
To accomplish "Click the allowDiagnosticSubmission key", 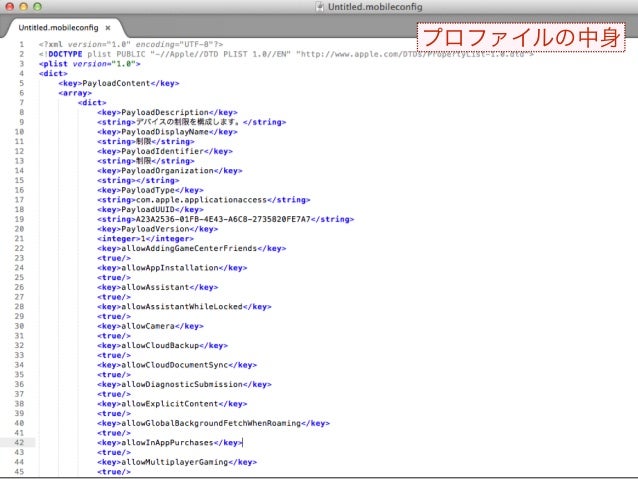I will 184,385.
